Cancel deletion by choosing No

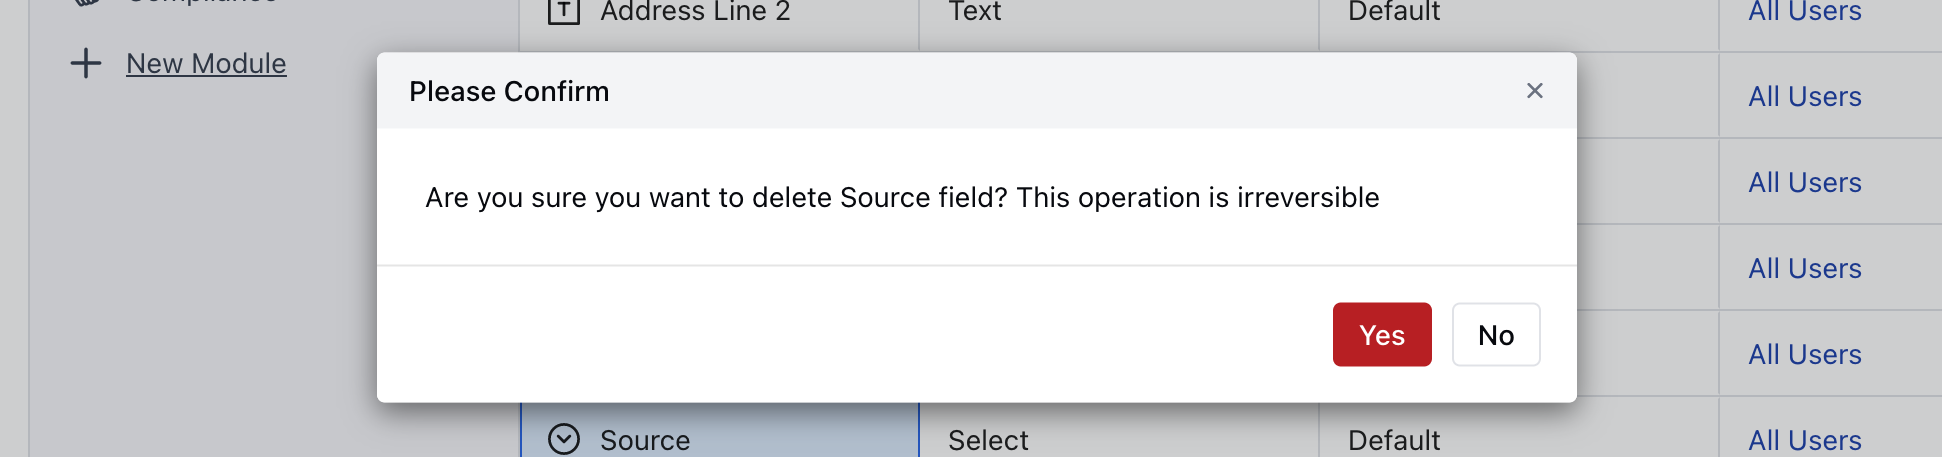pyautogui.click(x=1495, y=335)
